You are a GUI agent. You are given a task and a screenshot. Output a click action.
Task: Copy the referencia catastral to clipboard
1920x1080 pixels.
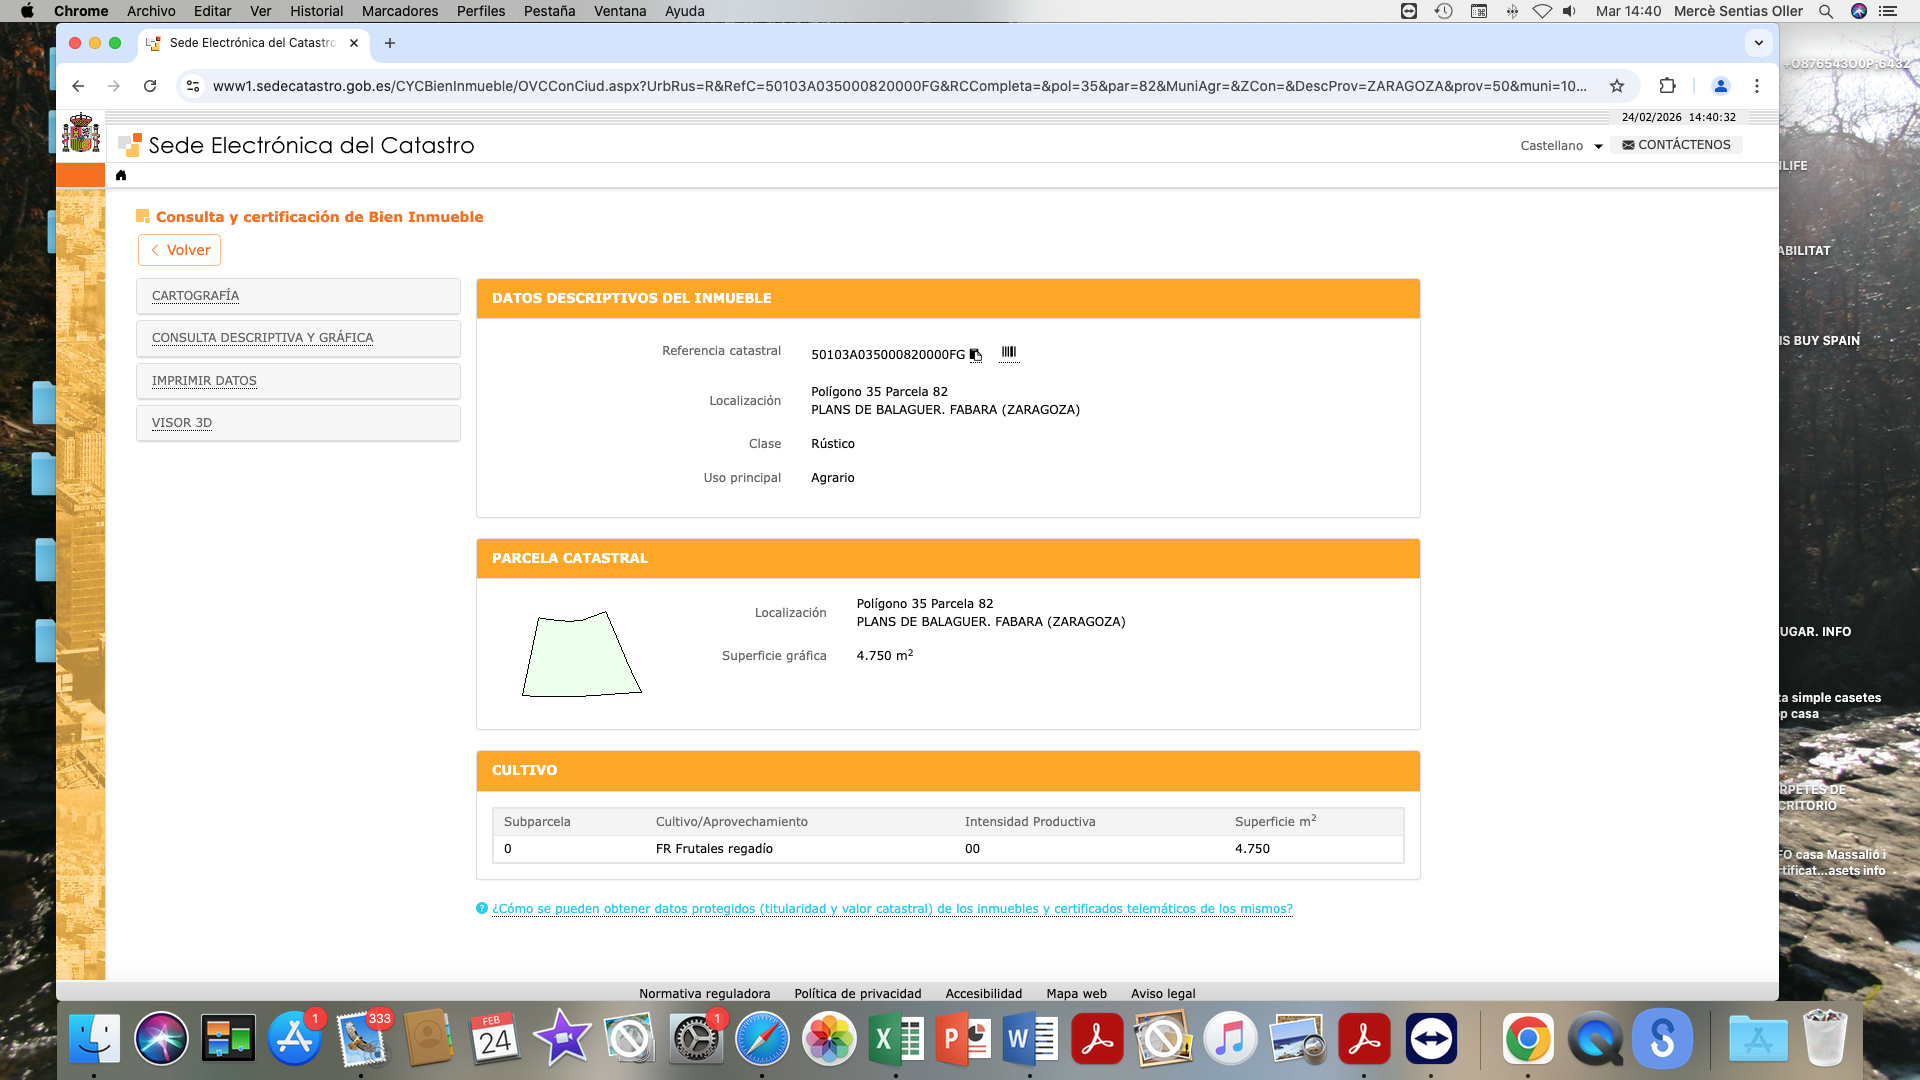pos(975,355)
